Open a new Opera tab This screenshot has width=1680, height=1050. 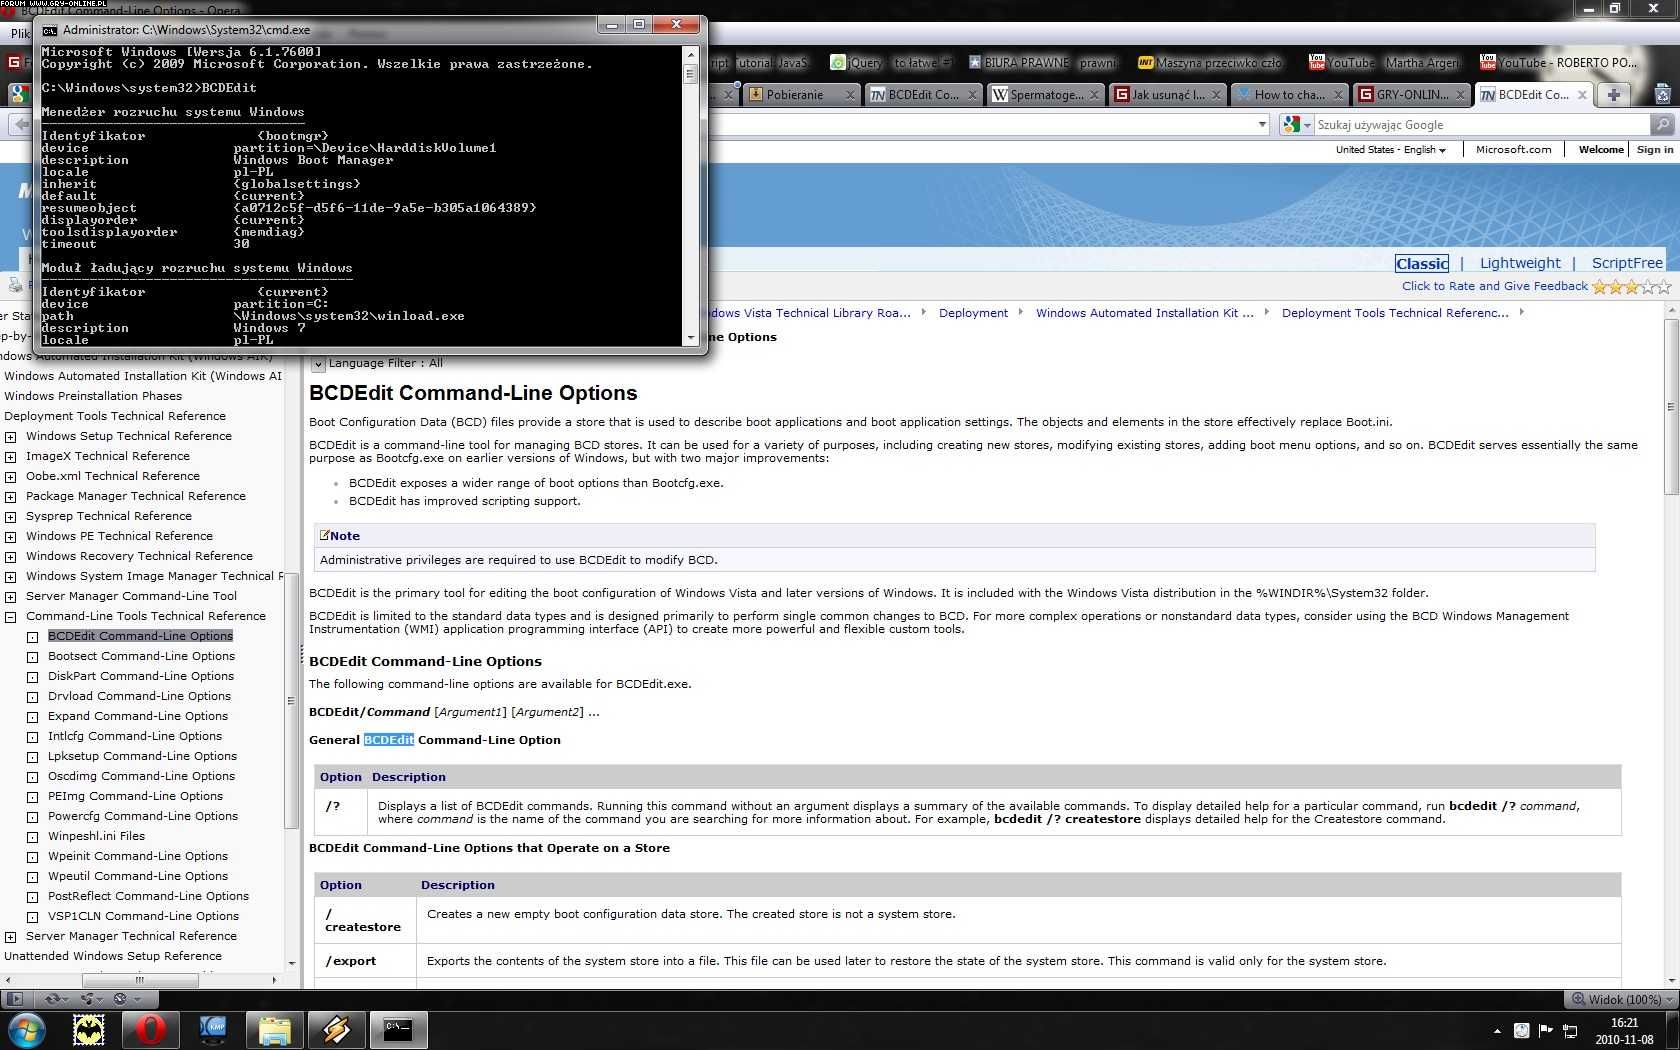point(1613,95)
